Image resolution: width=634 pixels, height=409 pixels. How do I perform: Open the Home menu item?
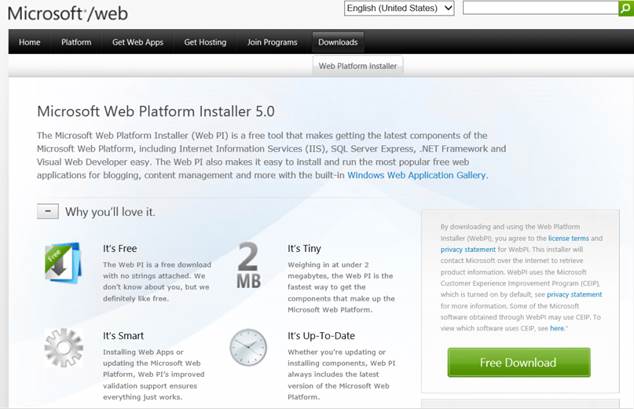pyautogui.click(x=30, y=42)
